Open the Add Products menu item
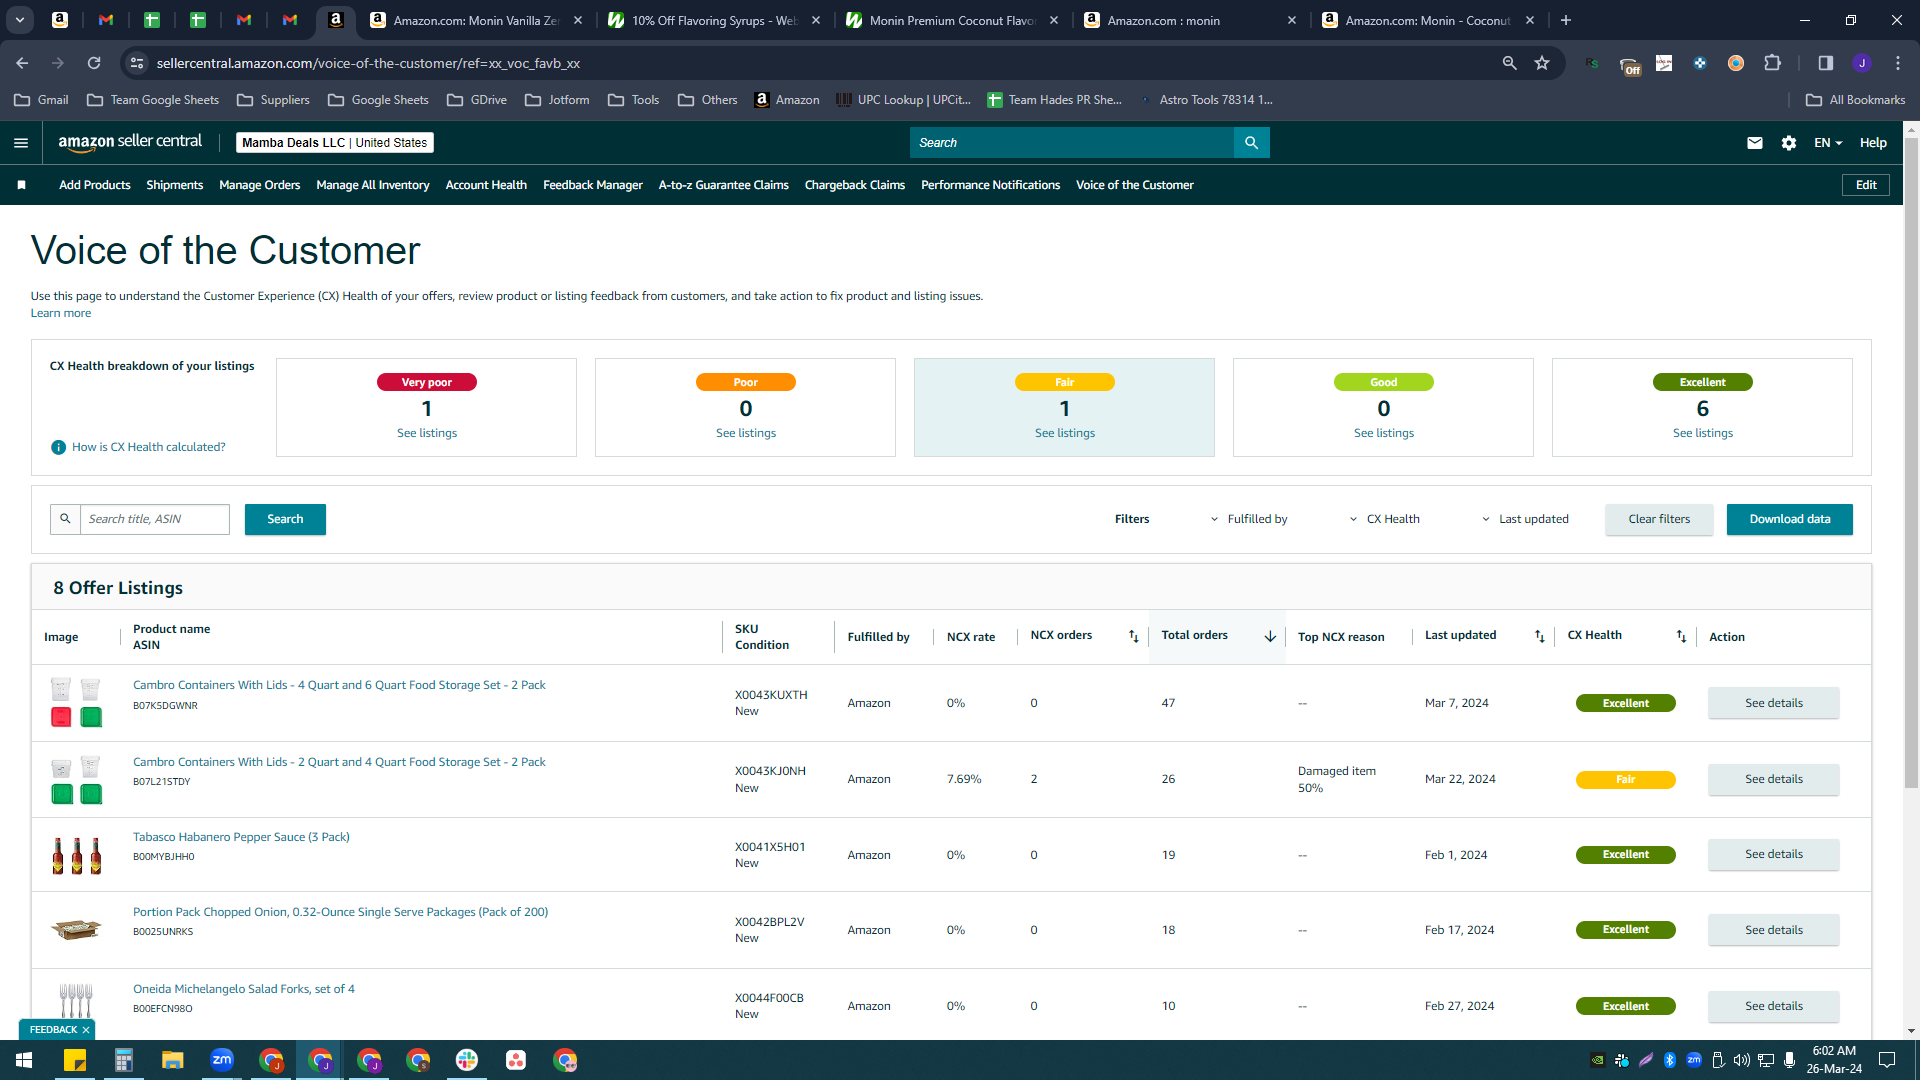Screen dimensions: 1920x1080 pyautogui.click(x=95, y=185)
